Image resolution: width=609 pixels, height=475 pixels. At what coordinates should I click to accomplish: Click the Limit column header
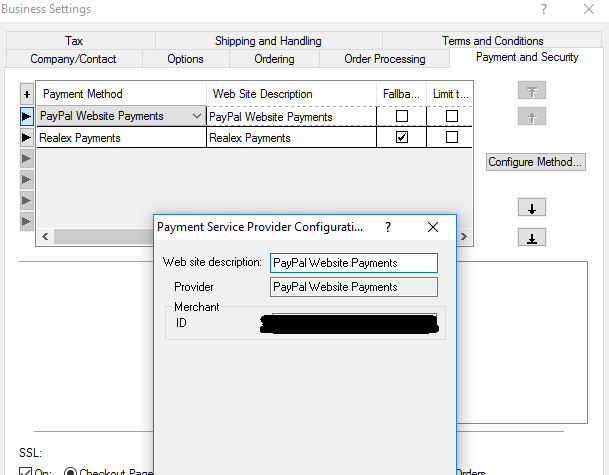[449, 94]
